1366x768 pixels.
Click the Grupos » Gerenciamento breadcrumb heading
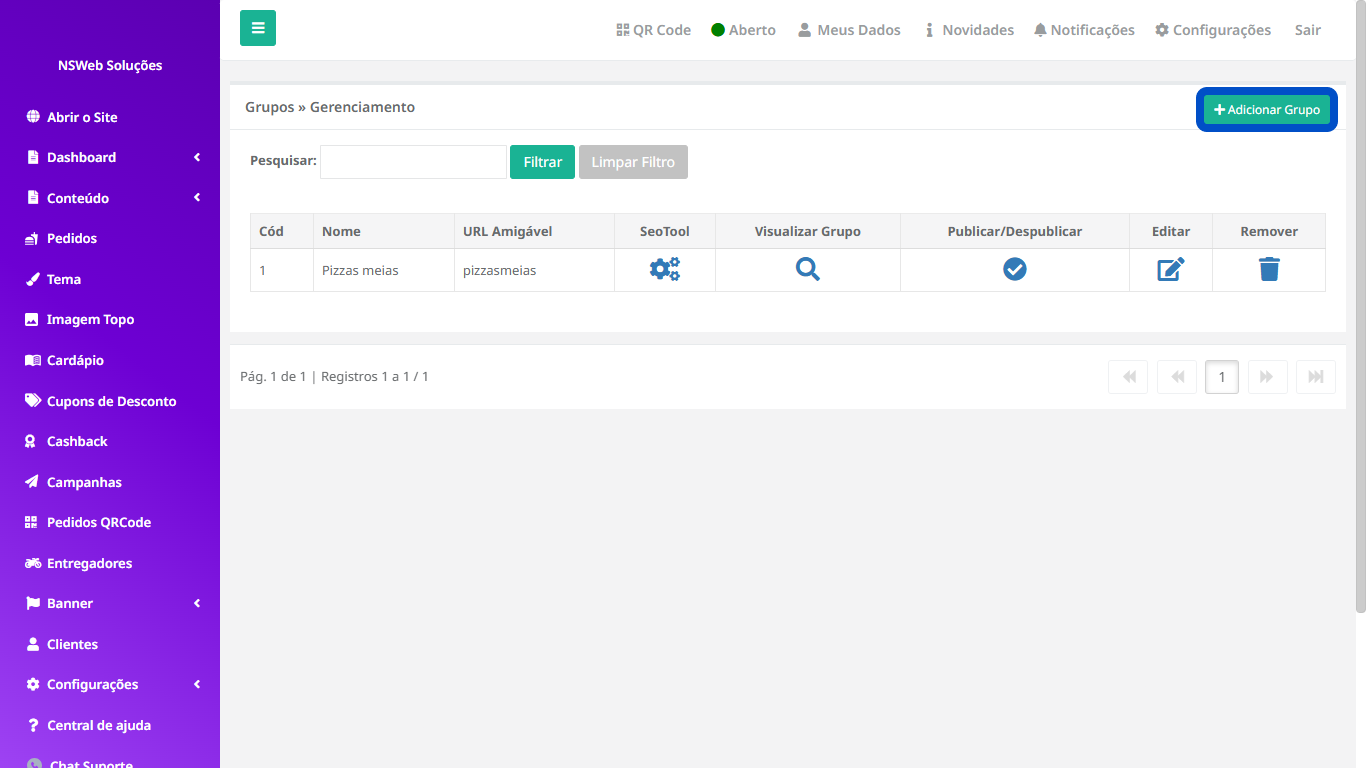pyautogui.click(x=330, y=107)
